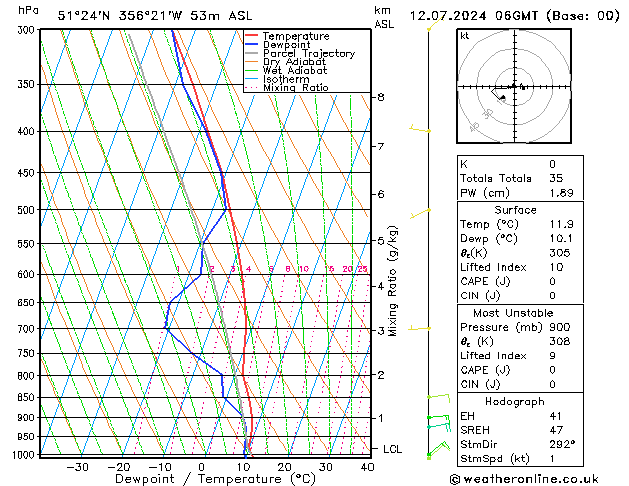Image resolution: width=629 pixels, height=486 pixels.
Task: Click the Wet Adiabat legend entry
Action: click(286, 71)
